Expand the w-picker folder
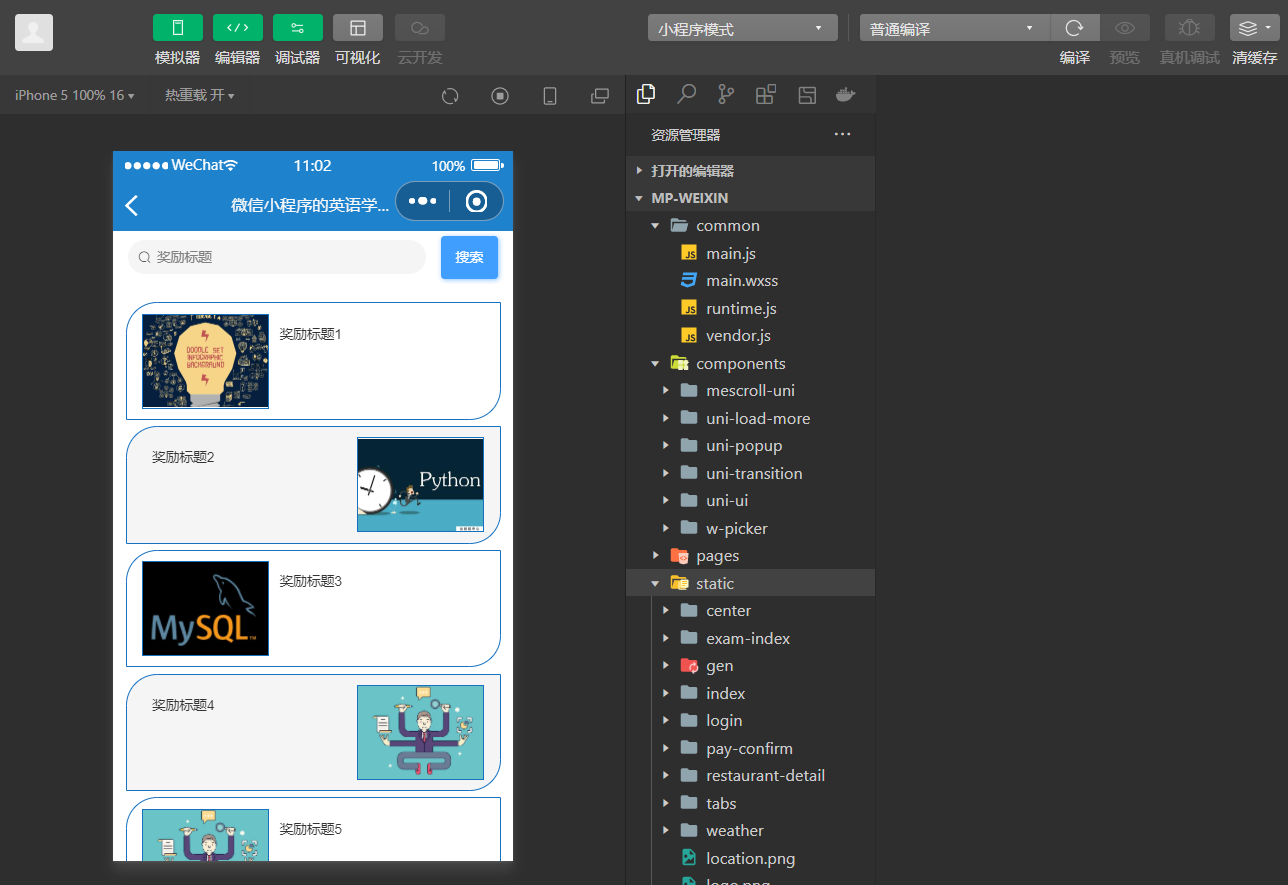Screen dimensions: 1288x885 pos(750,528)
